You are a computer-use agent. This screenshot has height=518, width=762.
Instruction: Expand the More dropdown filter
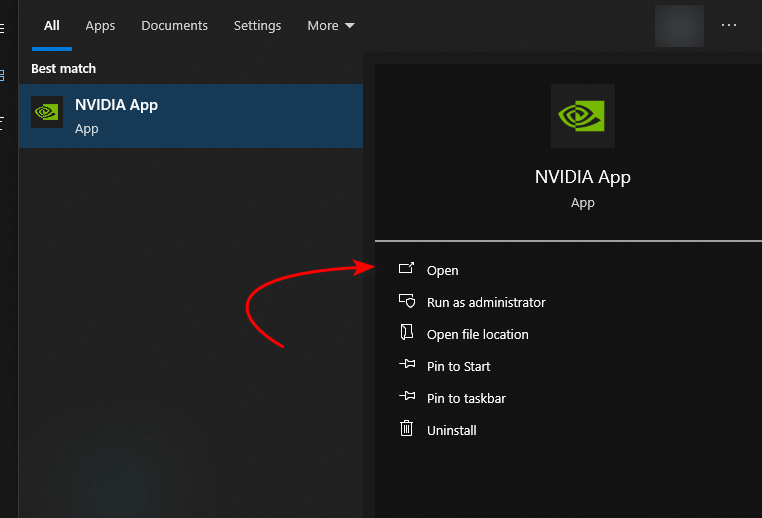pos(330,26)
